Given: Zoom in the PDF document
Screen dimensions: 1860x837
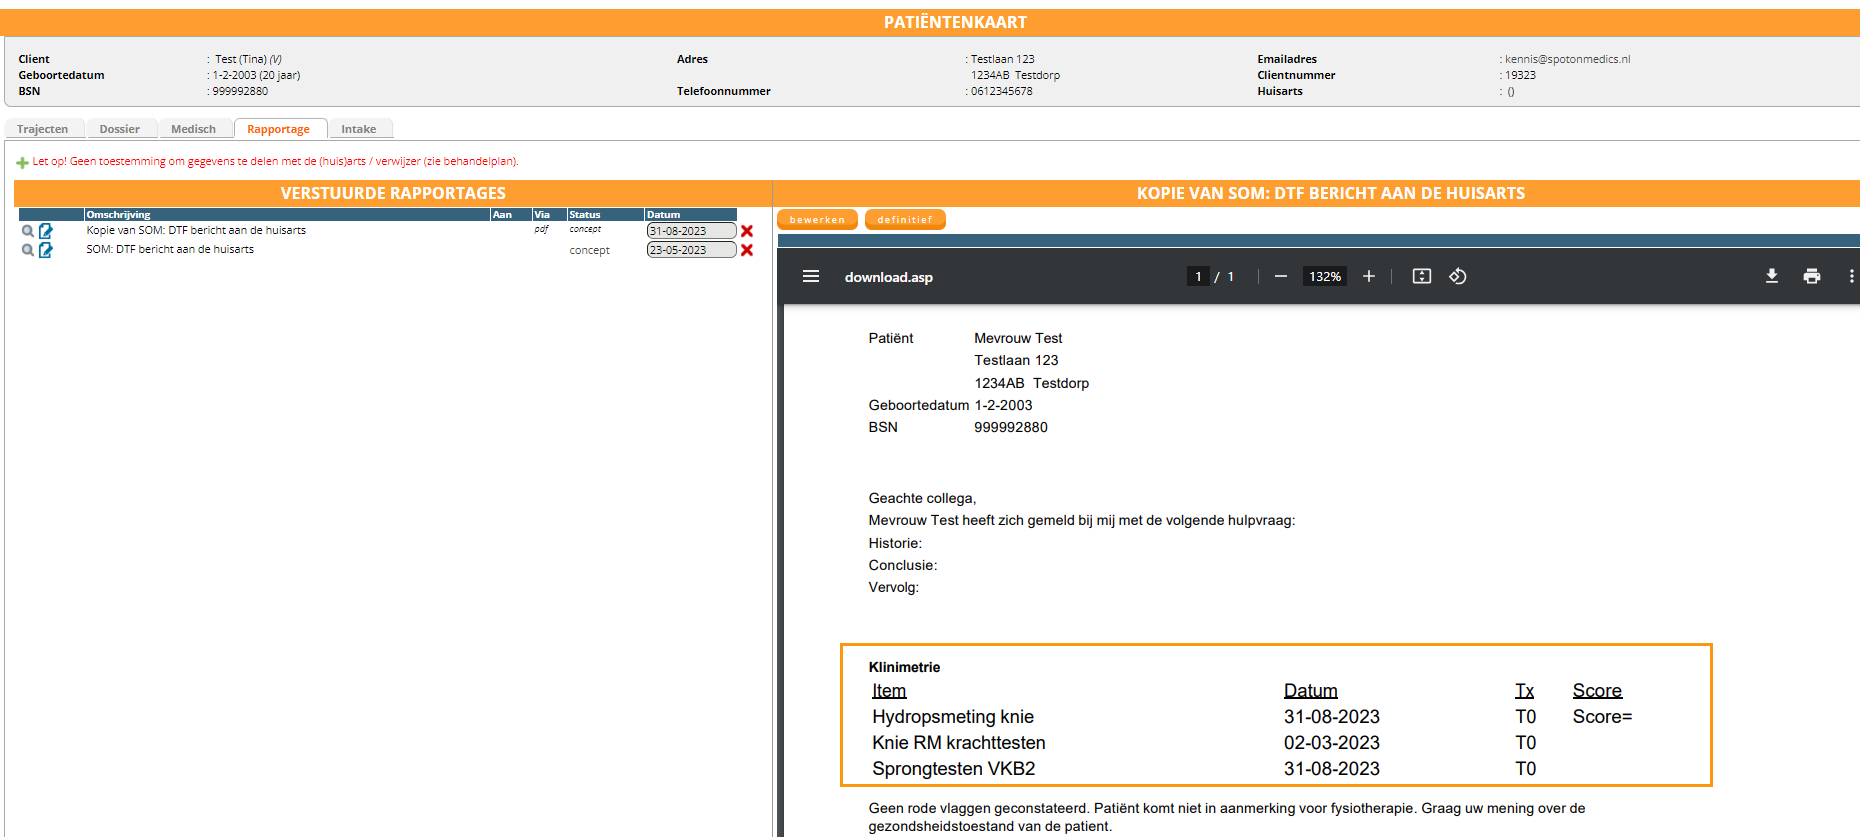Looking at the screenshot, I should [x=1369, y=277].
